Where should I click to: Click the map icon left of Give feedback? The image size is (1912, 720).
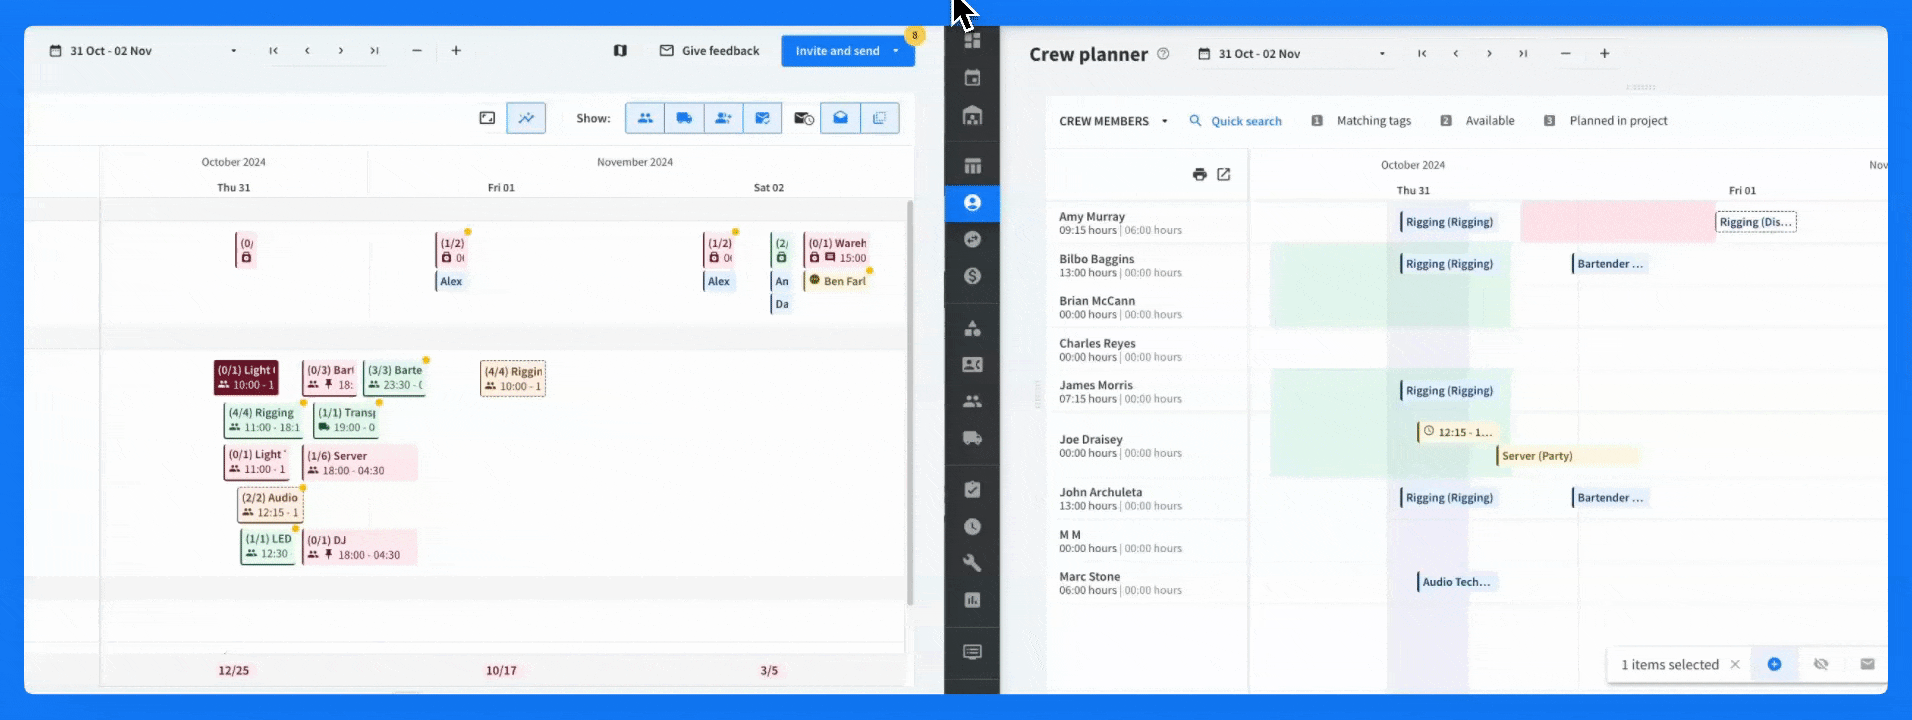pyautogui.click(x=620, y=51)
